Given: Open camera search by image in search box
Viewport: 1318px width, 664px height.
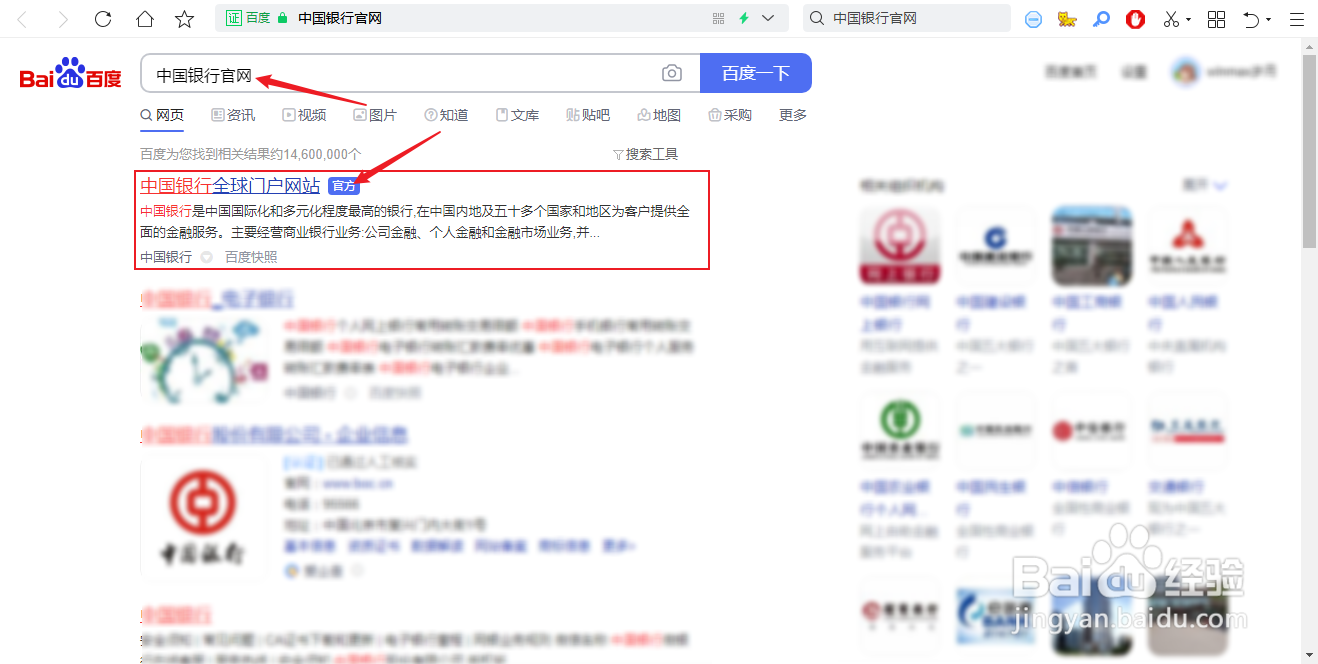Looking at the screenshot, I should click(x=671, y=72).
